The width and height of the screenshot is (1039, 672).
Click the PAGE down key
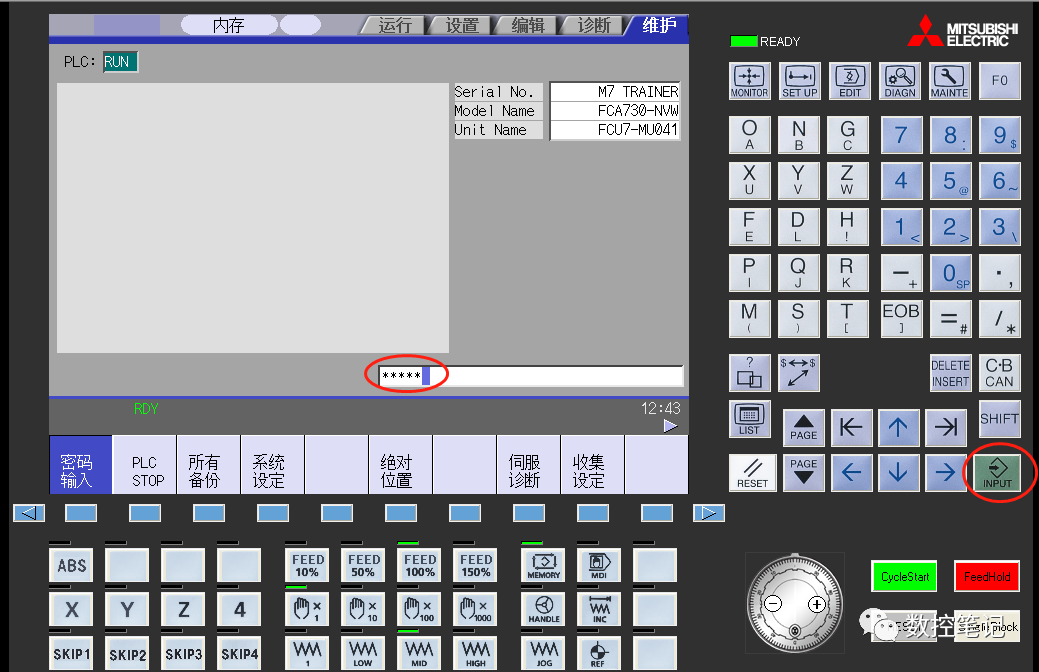(804, 473)
